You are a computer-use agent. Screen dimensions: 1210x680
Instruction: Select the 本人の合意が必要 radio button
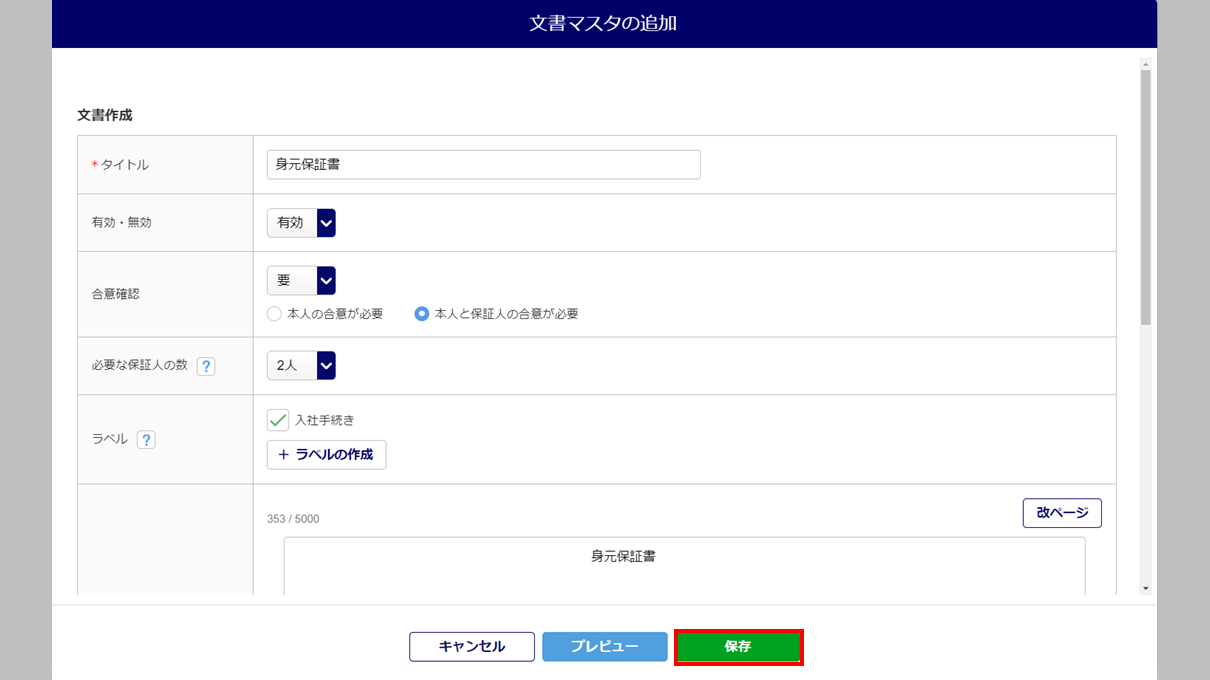(x=274, y=314)
